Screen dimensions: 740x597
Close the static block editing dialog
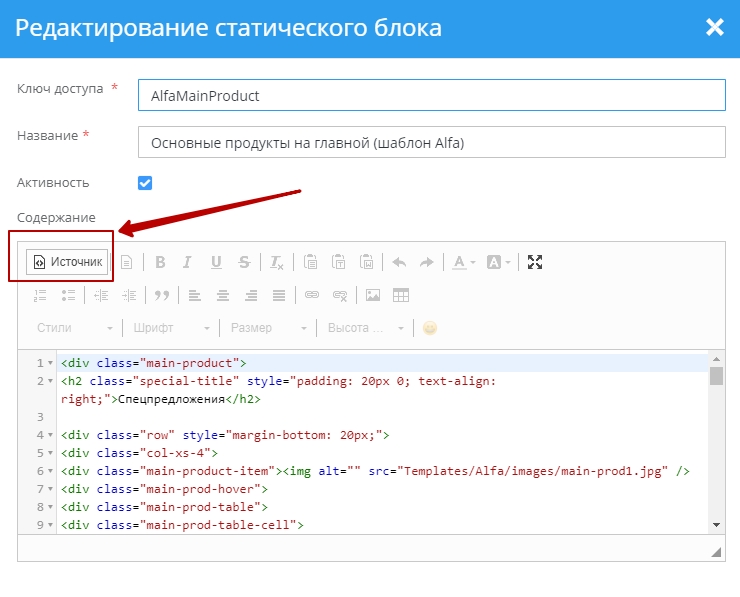pos(714,27)
